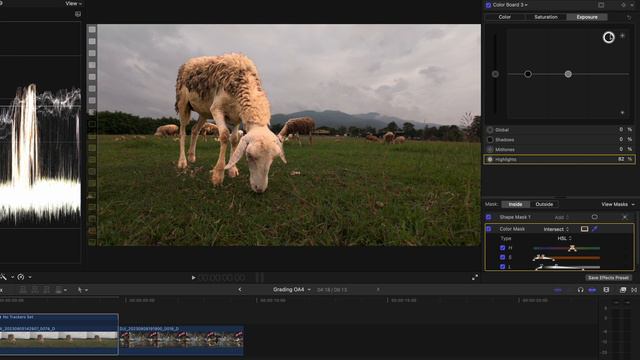
Task: Click the viewer timecode display
Action: [x=222, y=278]
